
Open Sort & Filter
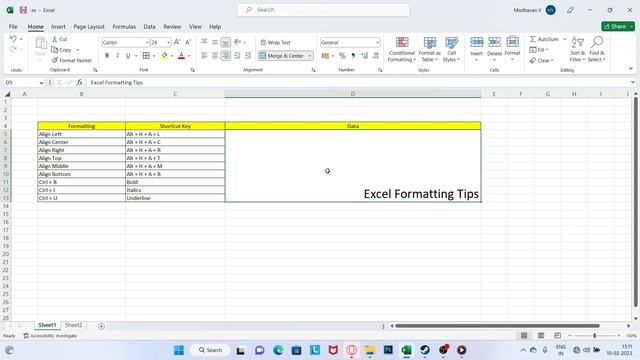pyautogui.click(x=577, y=49)
